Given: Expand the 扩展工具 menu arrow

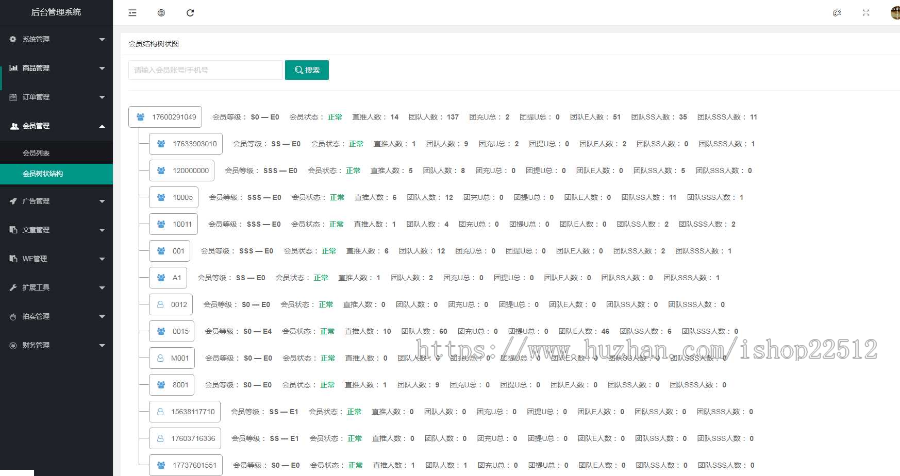Looking at the screenshot, I should [x=102, y=288].
